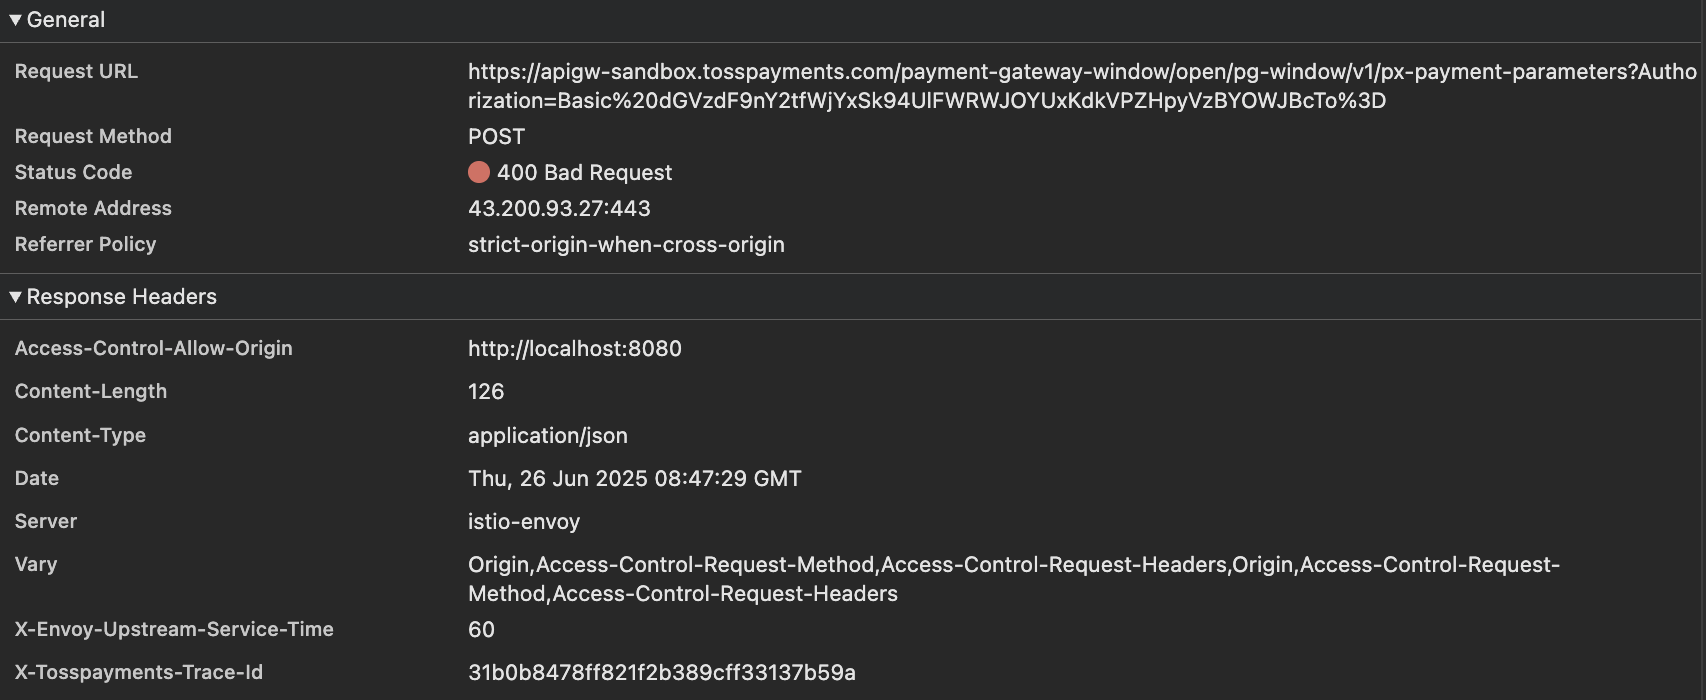Click the Vary header value text
This screenshot has width=1706, height=700.
click(1014, 579)
